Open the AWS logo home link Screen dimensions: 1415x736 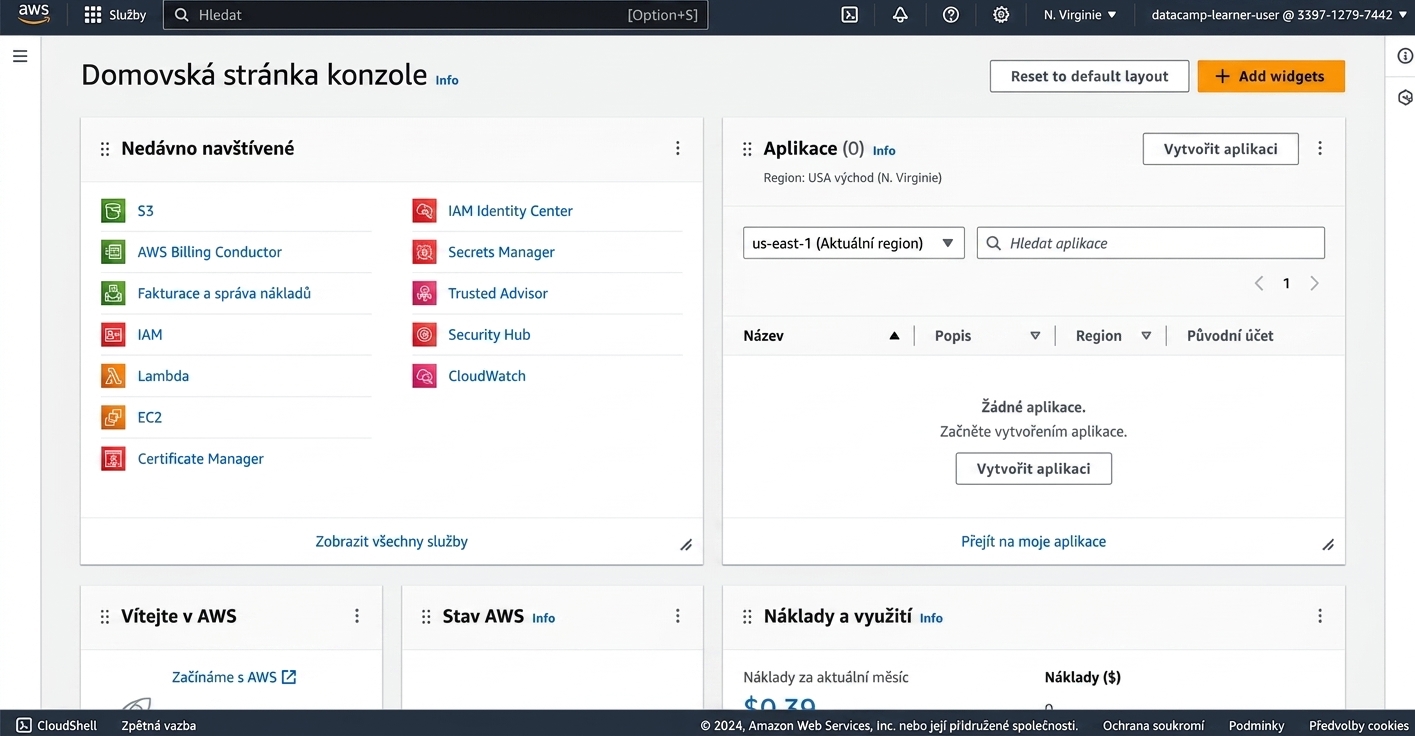click(x=33, y=14)
